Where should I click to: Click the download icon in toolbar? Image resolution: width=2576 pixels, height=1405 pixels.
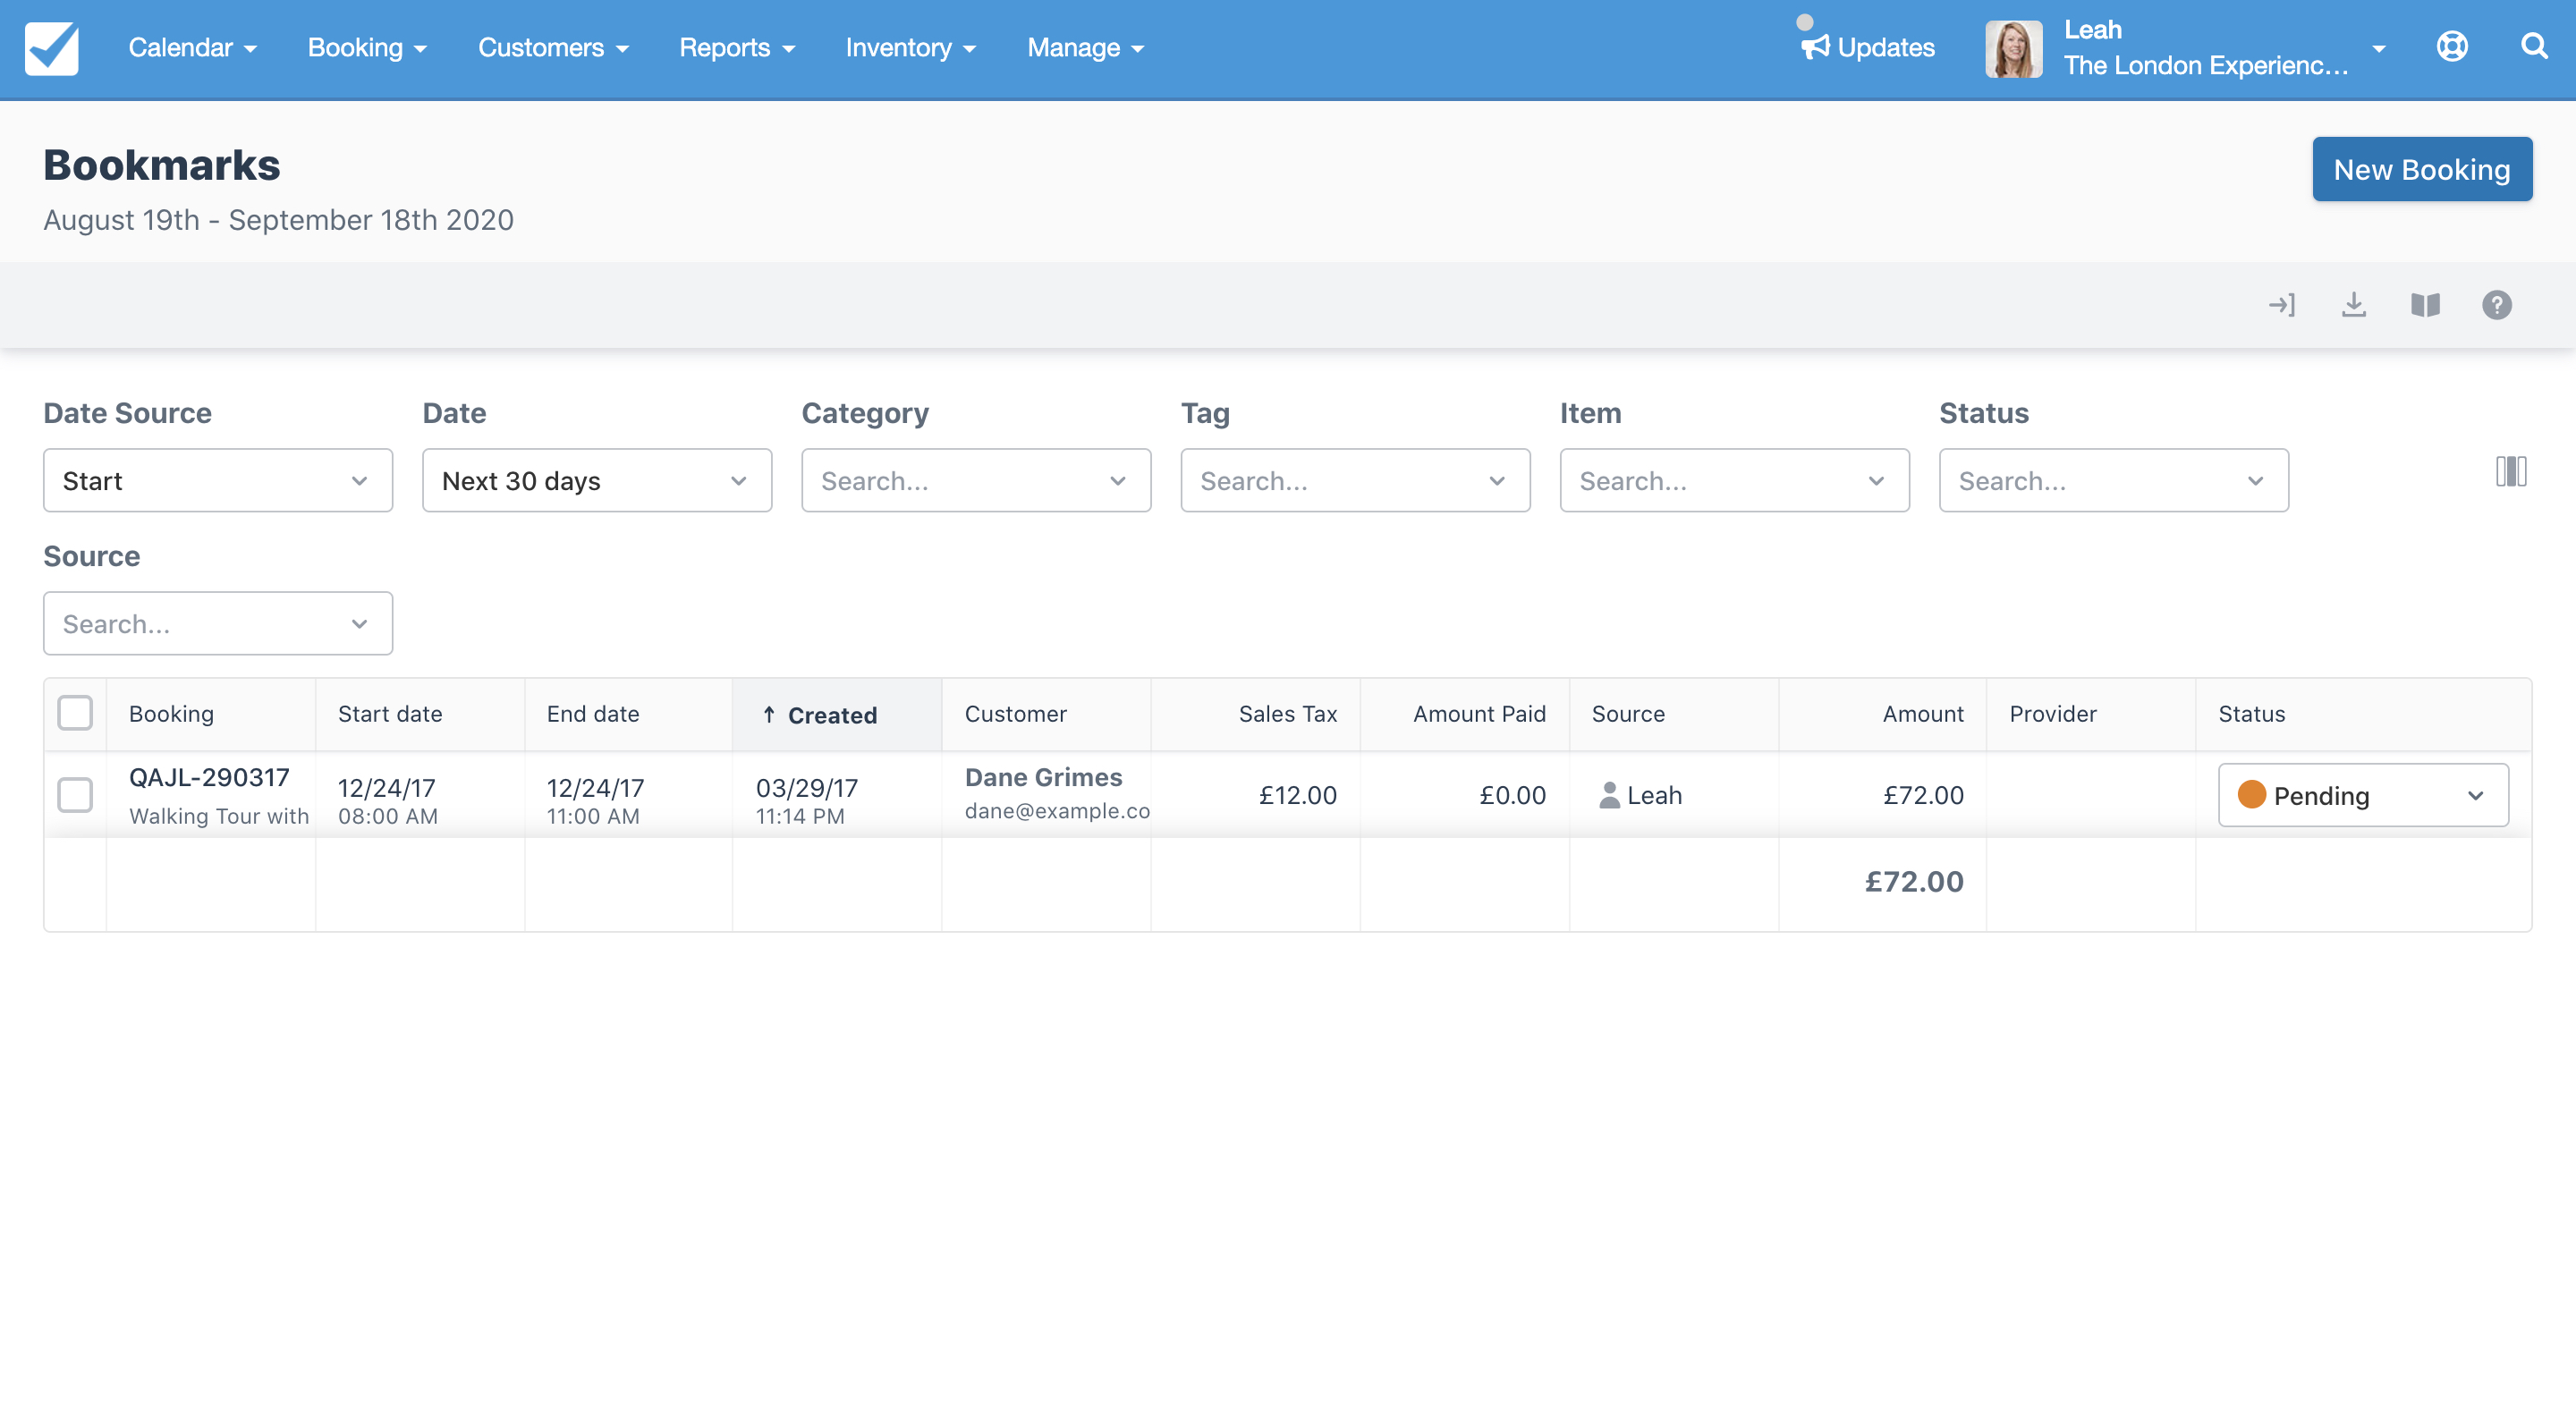2354,305
